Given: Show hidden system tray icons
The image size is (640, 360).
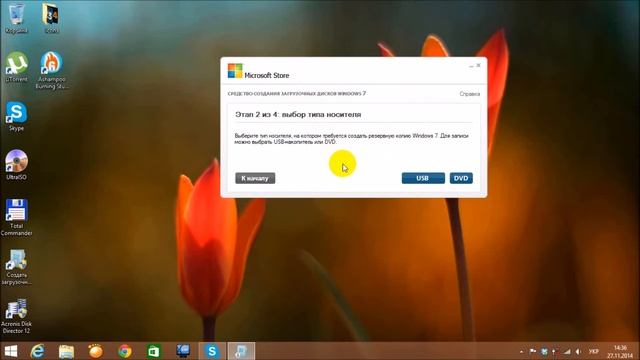Looking at the screenshot, I should 522,351.
